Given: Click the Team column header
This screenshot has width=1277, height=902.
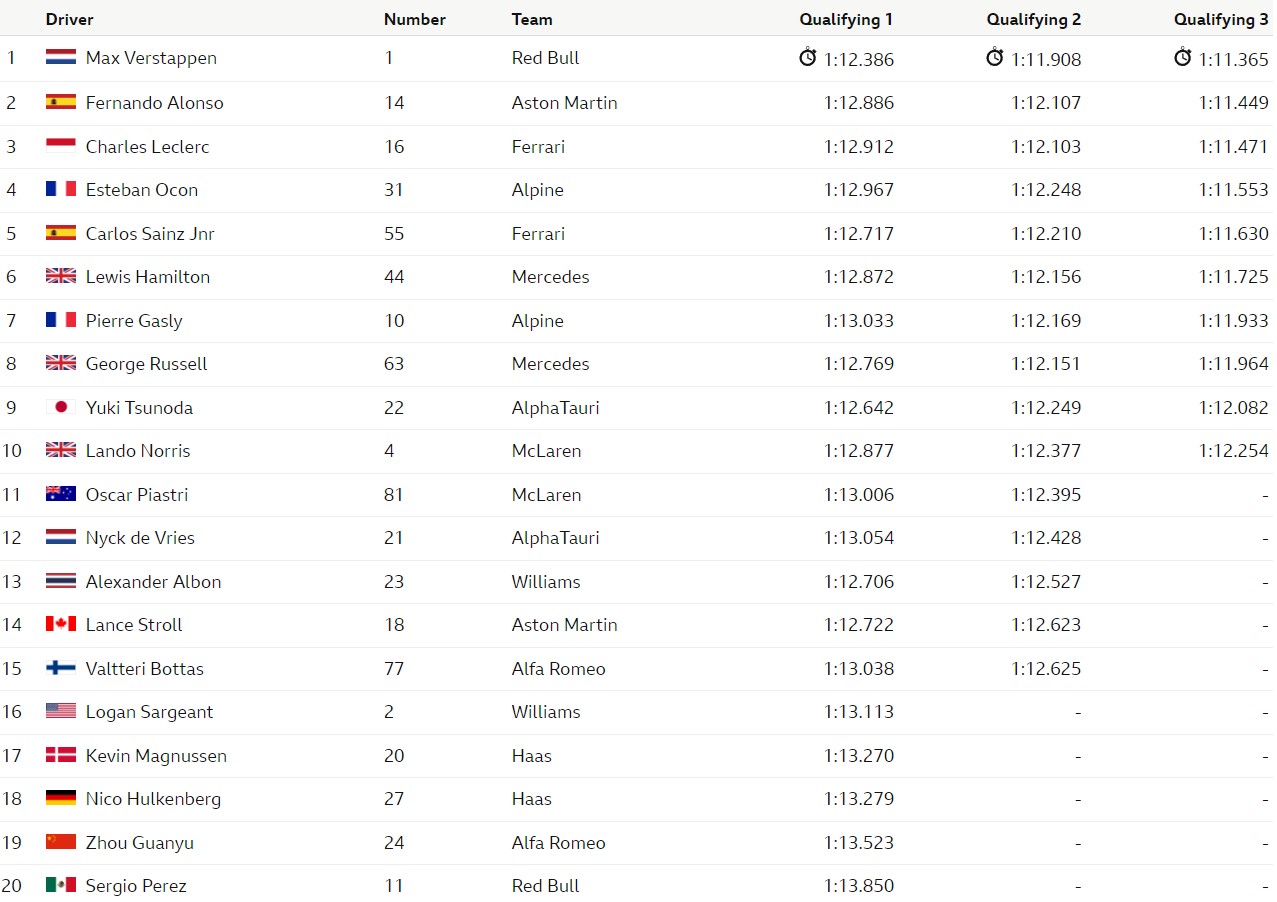Looking at the screenshot, I should click(532, 19).
